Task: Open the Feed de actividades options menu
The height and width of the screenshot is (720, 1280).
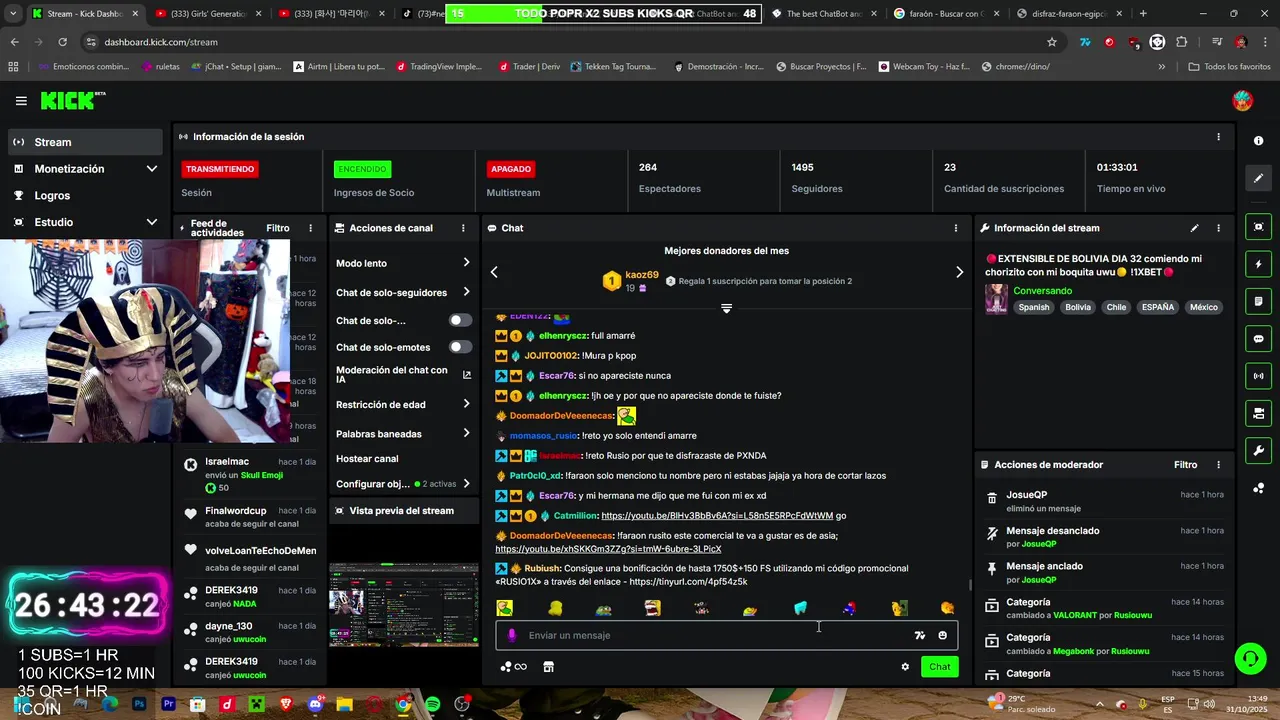Action: click(x=310, y=228)
